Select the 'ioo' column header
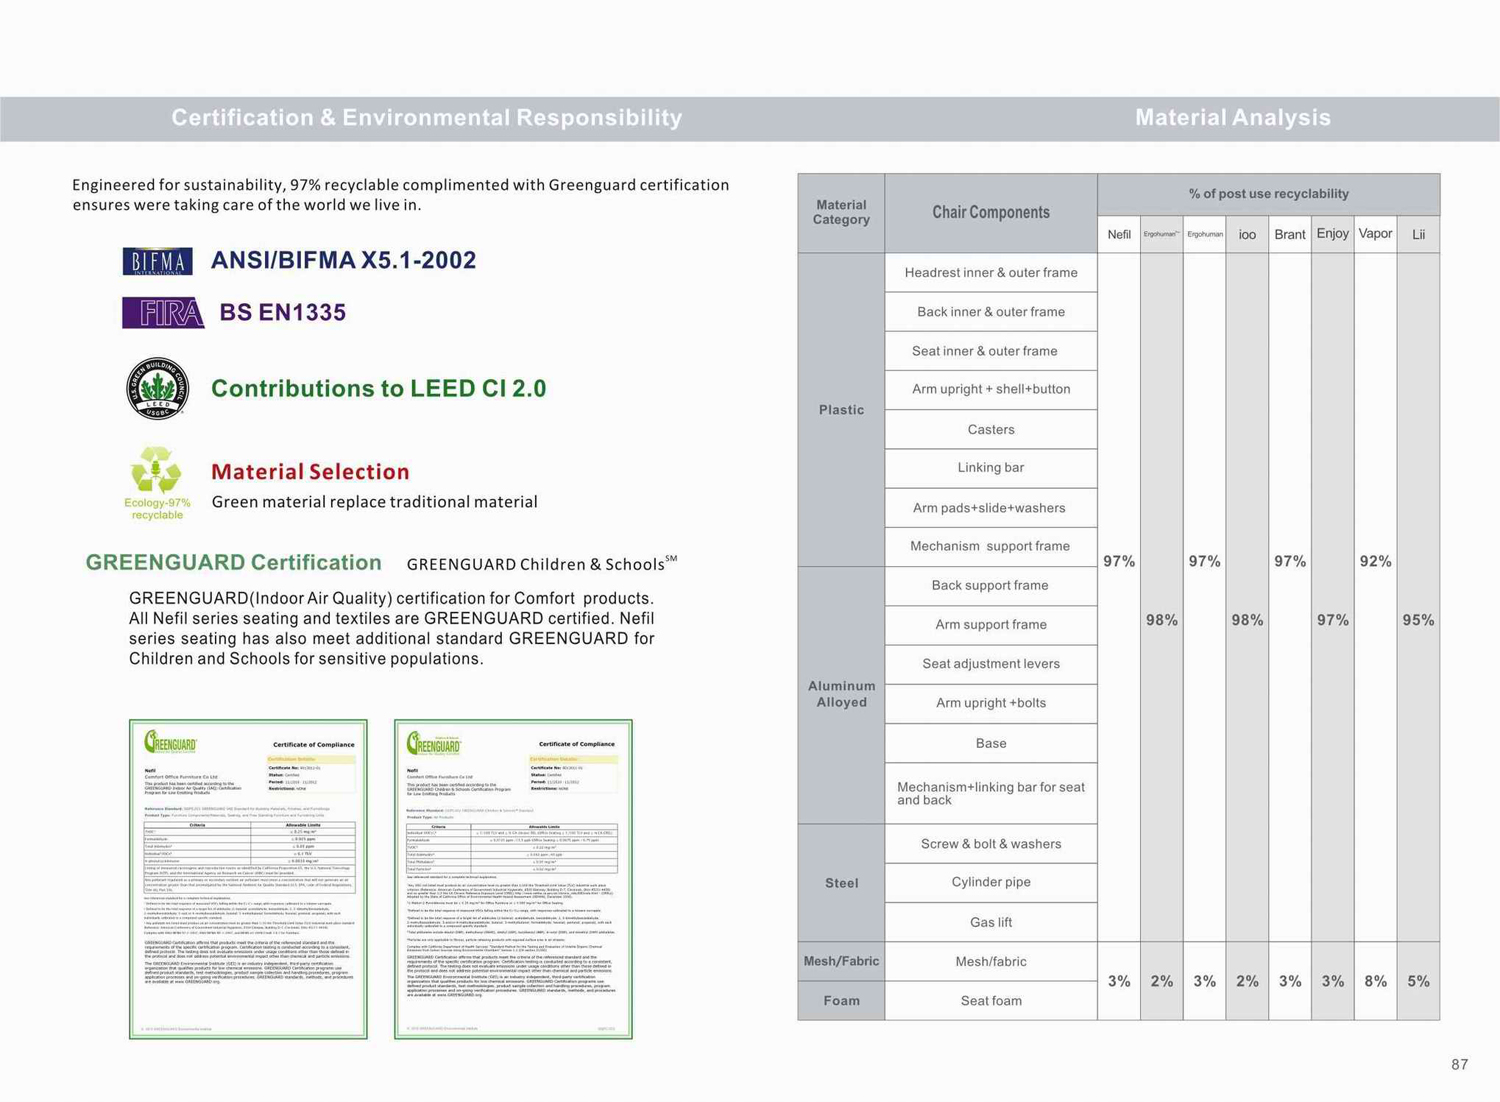This screenshot has height=1102, width=1500. click(1247, 234)
